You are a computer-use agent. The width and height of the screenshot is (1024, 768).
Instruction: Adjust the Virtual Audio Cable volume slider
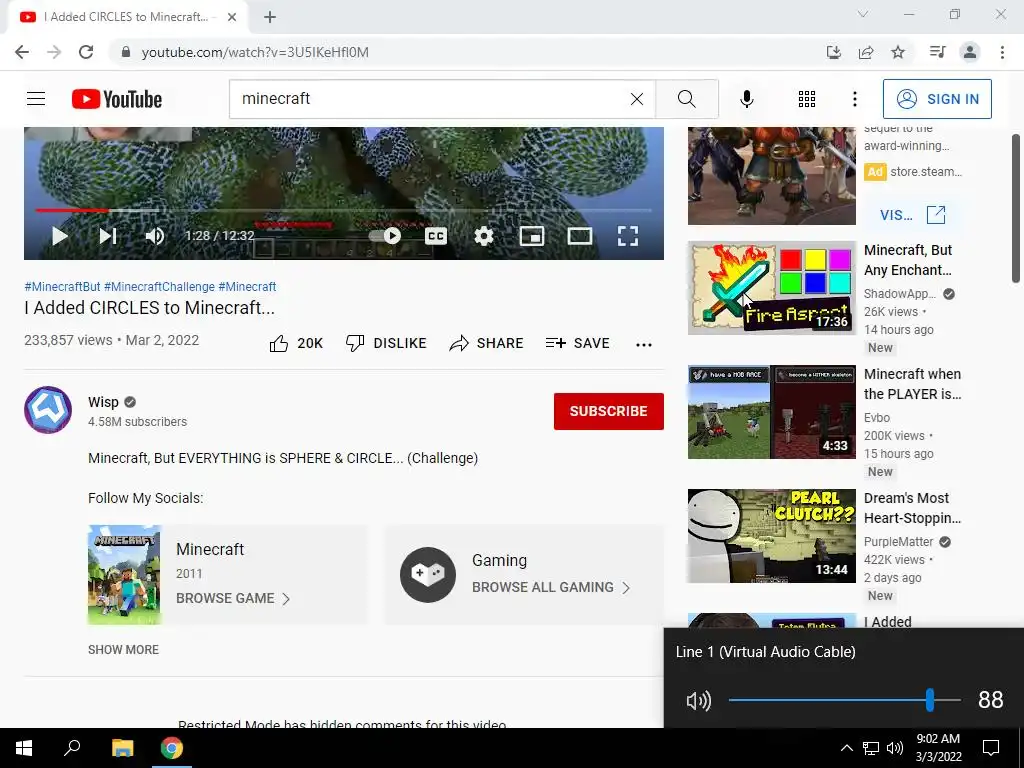(844, 700)
